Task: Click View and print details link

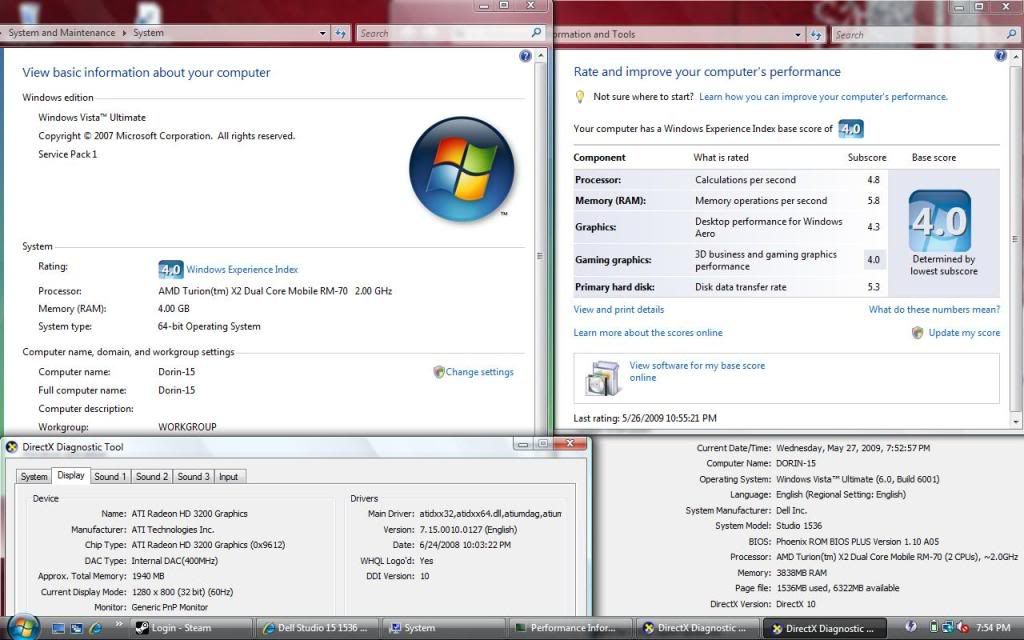Action: pyautogui.click(x=618, y=310)
